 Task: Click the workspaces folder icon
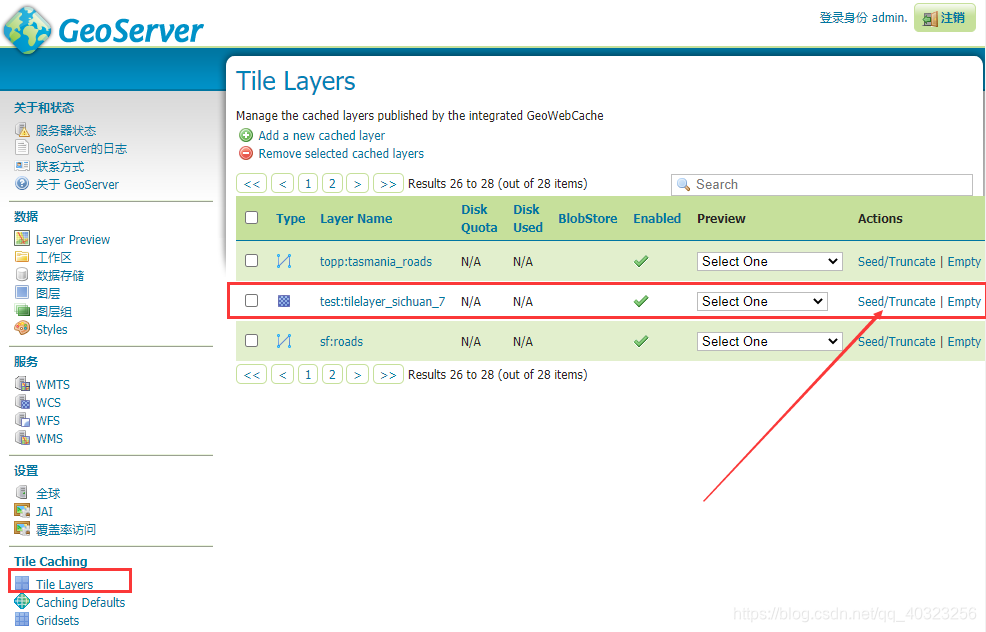point(22,257)
